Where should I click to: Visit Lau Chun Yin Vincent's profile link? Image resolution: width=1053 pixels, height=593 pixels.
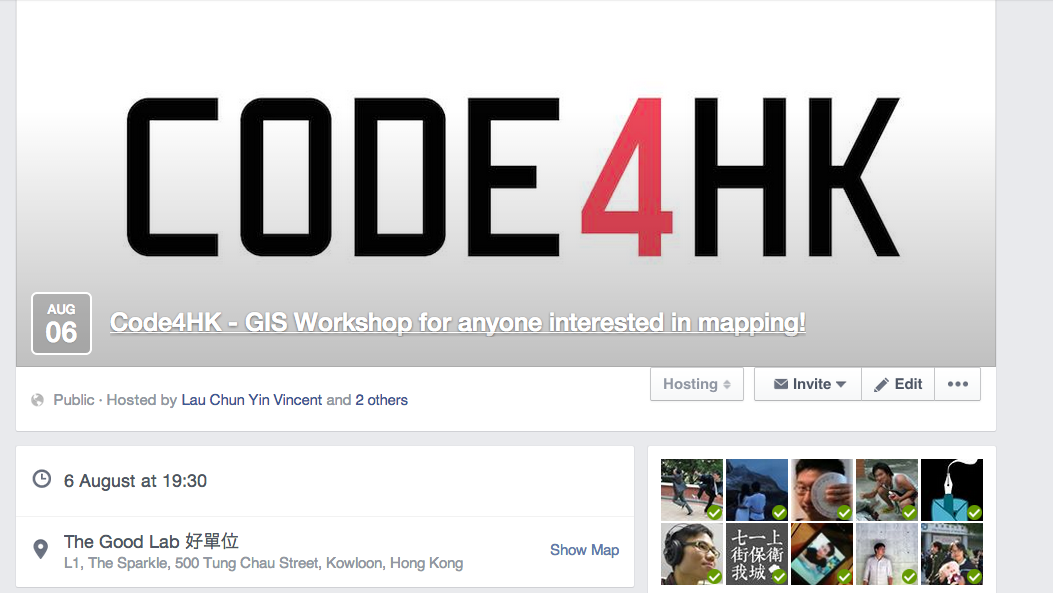click(x=252, y=400)
